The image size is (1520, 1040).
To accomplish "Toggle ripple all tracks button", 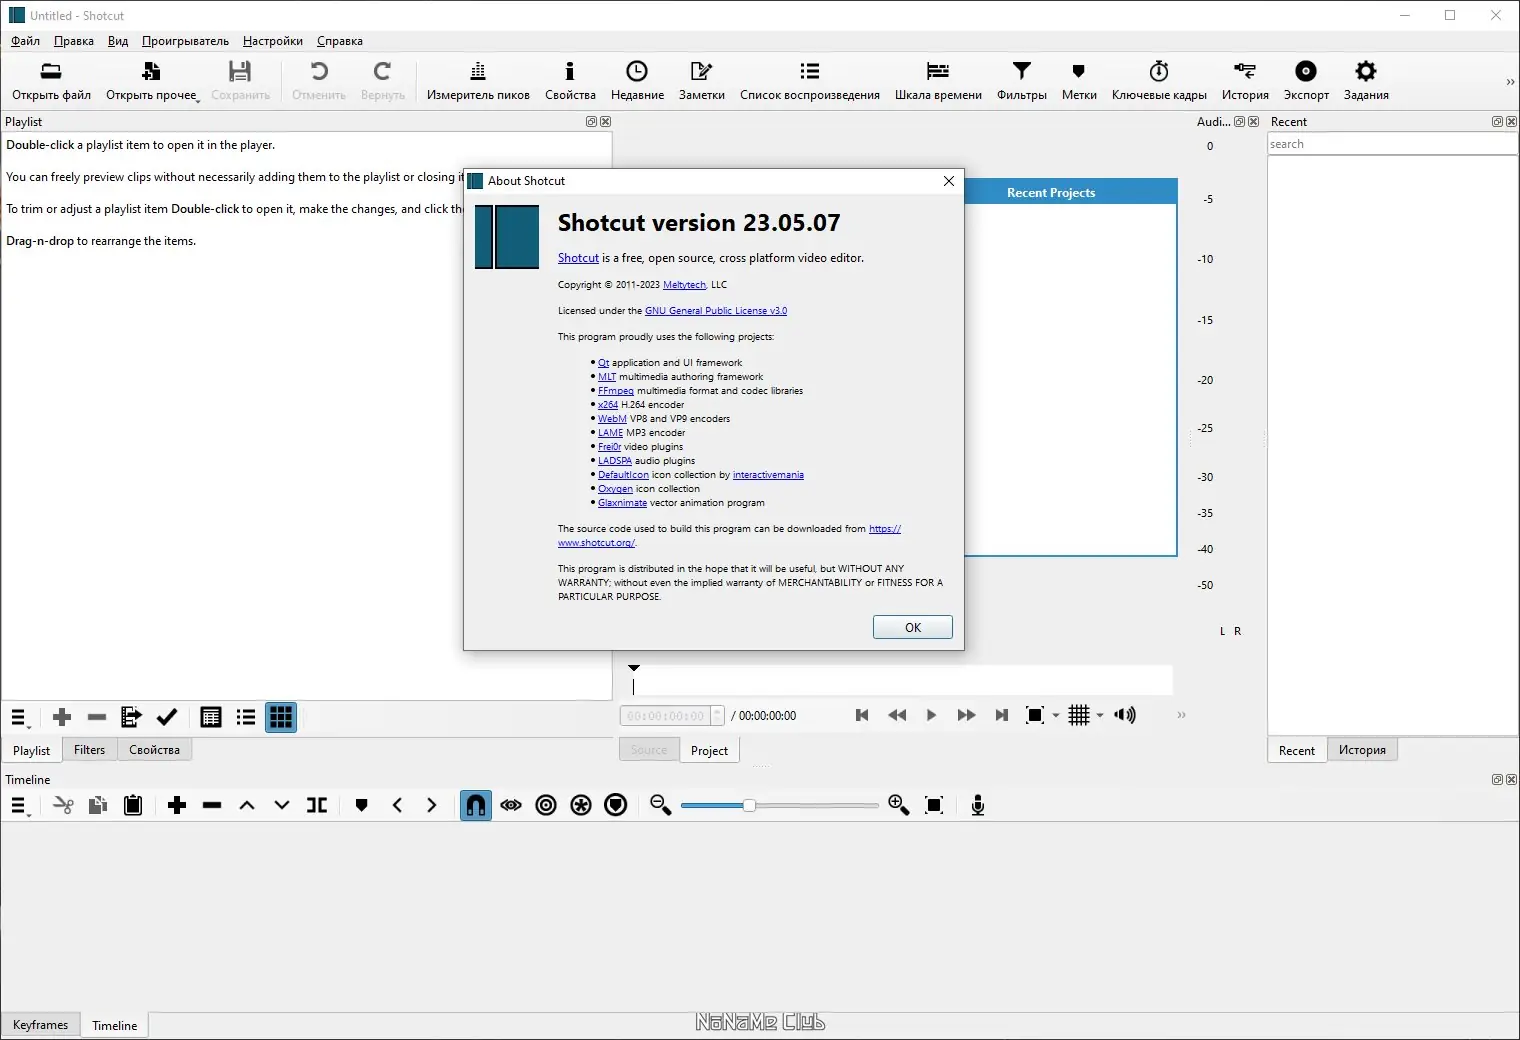I will (581, 806).
